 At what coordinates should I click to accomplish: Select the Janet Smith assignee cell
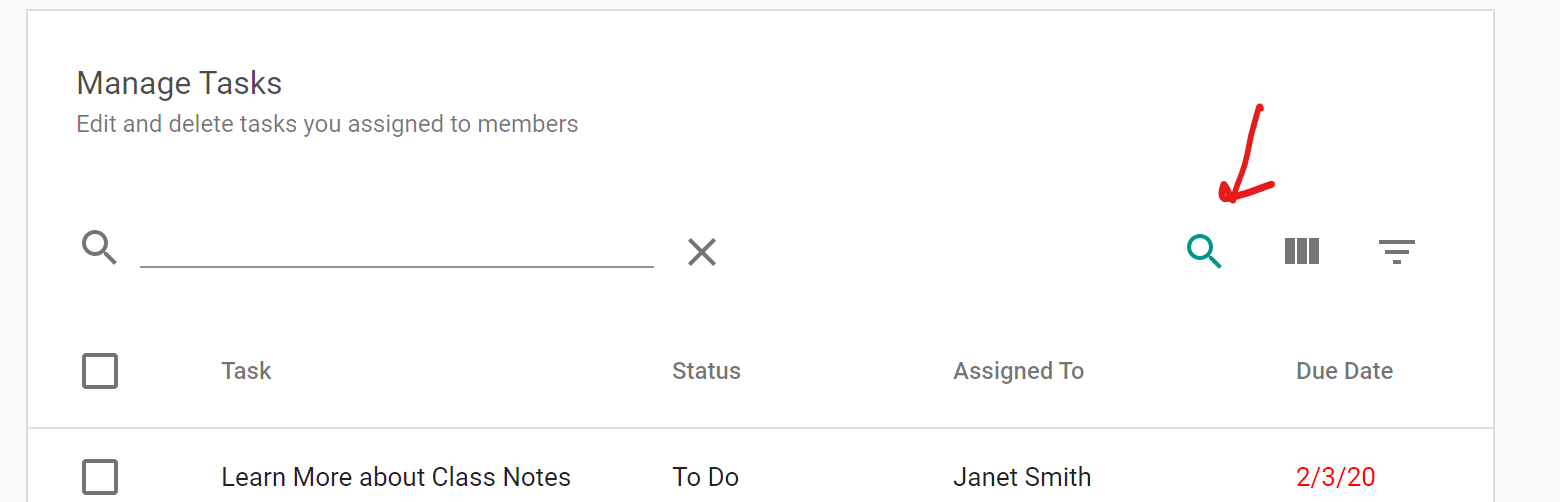pyautogui.click(x=1022, y=477)
